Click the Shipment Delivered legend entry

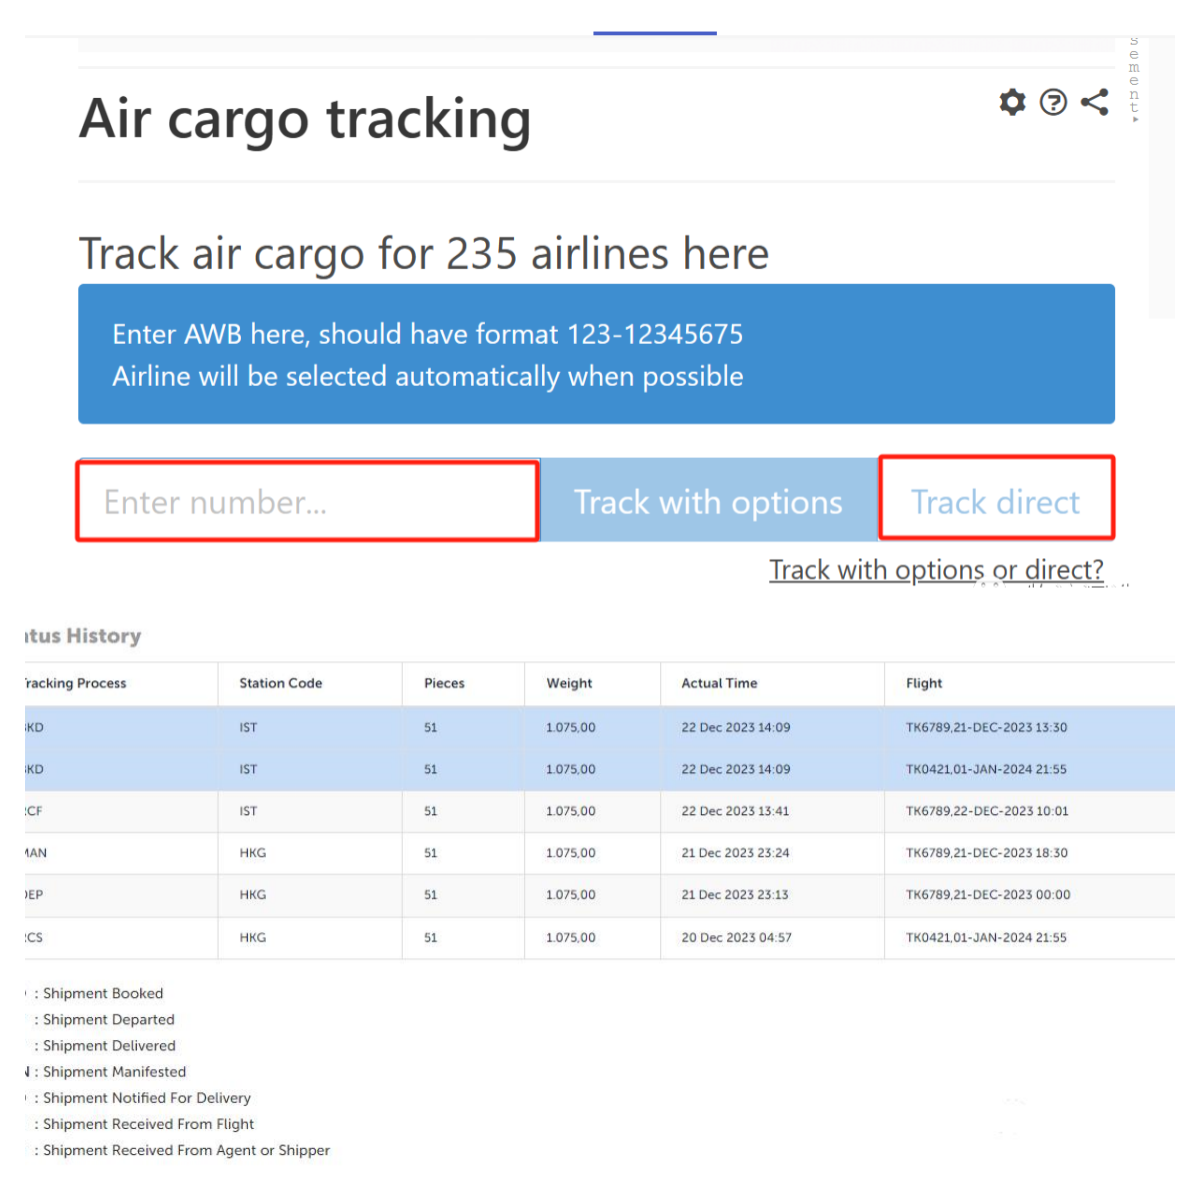click(110, 1045)
